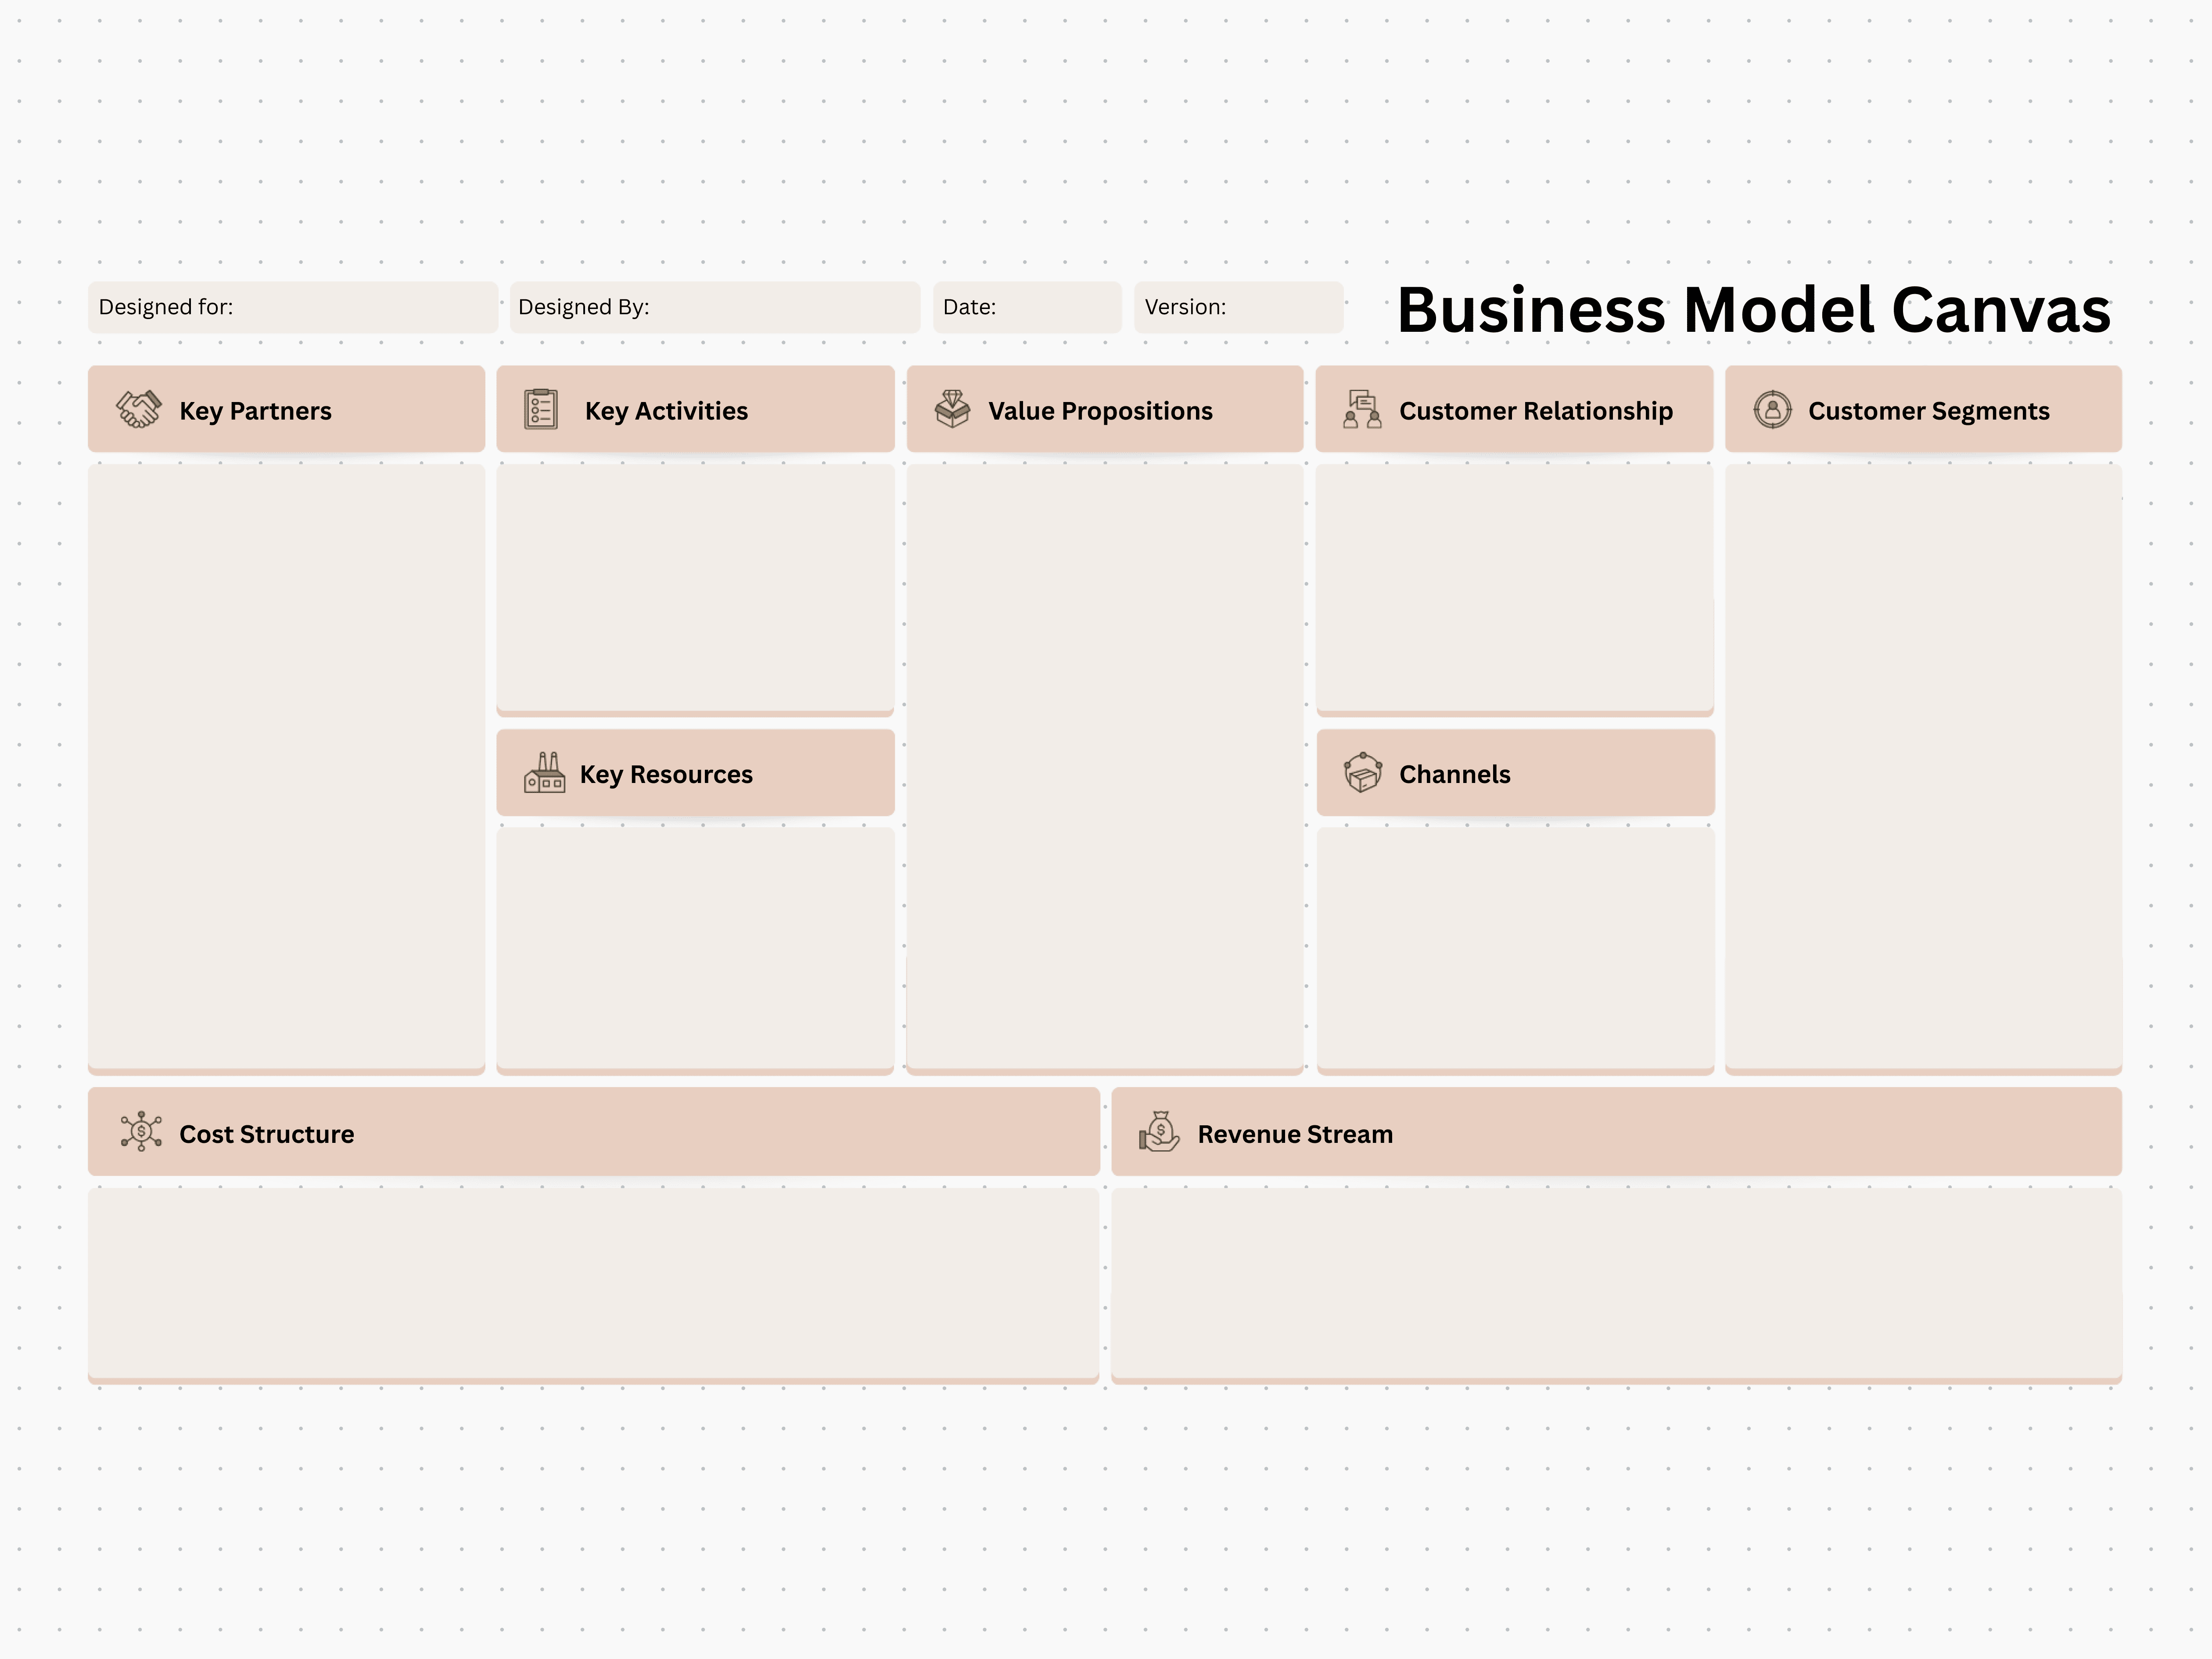2212x1659 pixels.
Task: Click the Channels package icon
Action: point(1362,773)
